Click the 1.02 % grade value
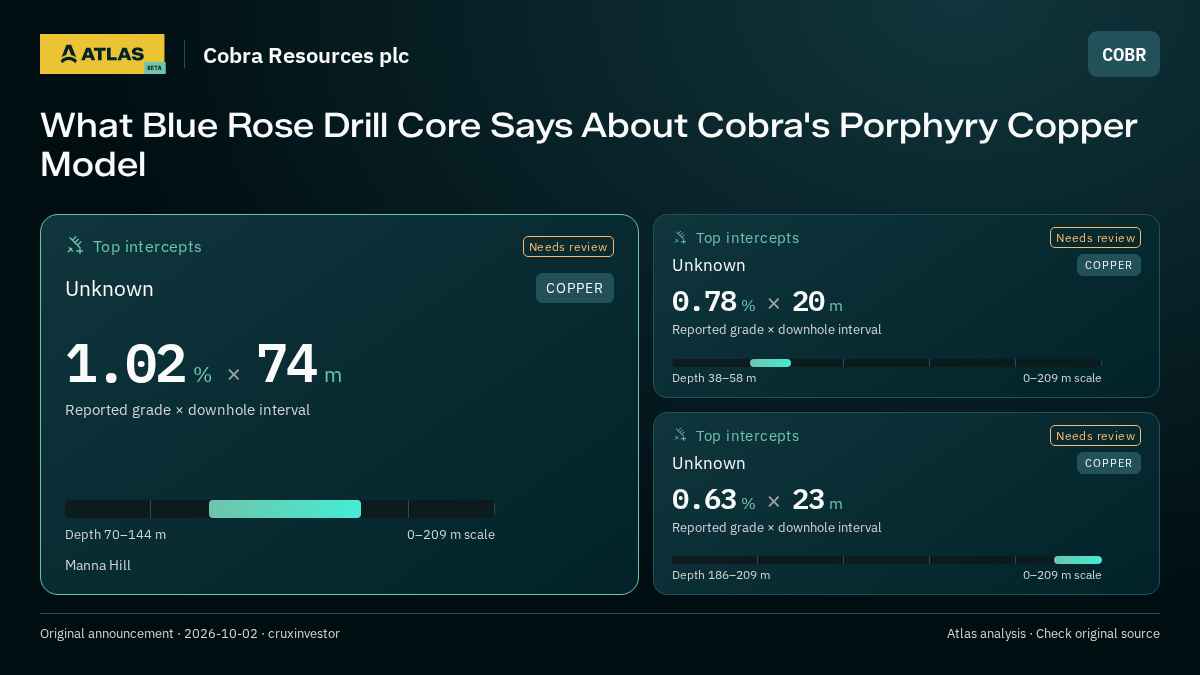The height and width of the screenshot is (675, 1200). tap(138, 365)
